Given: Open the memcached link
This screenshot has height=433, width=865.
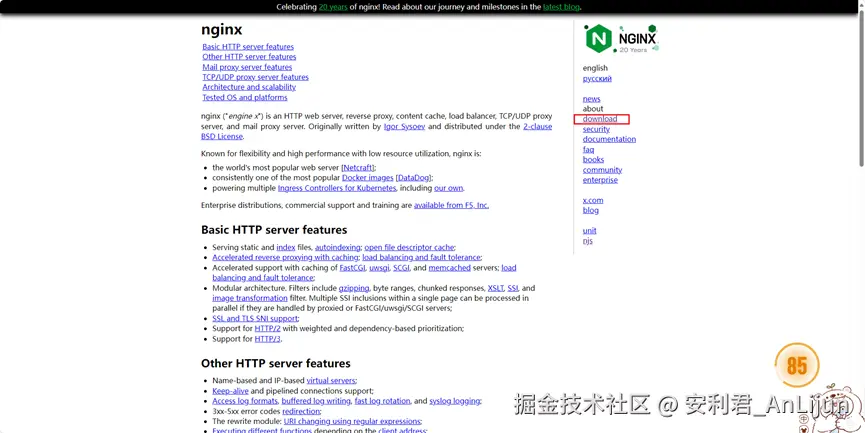Looking at the screenshot, I should (450, 268).
